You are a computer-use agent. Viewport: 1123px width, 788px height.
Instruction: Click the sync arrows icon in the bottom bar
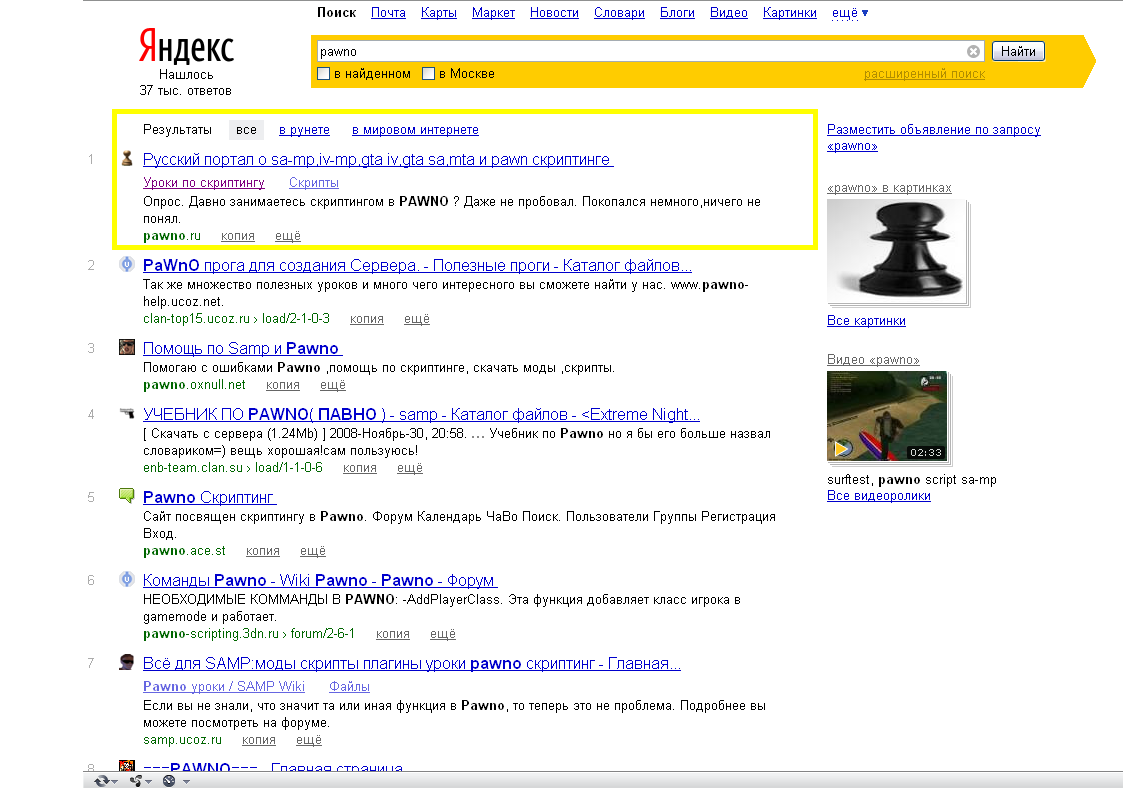[101, 780]
